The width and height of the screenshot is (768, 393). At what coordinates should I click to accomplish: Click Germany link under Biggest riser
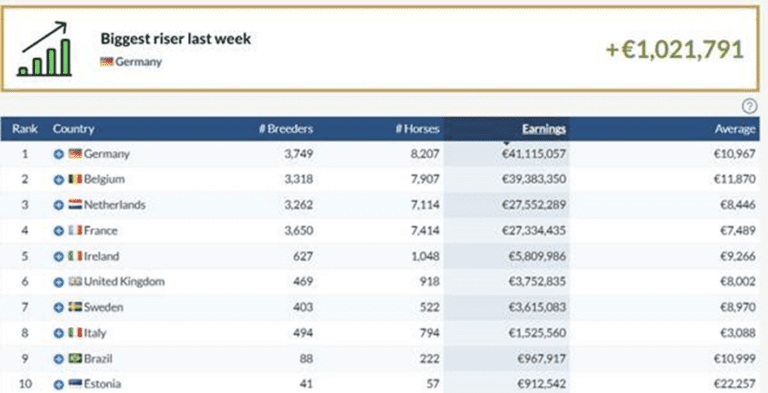[139, 62]
